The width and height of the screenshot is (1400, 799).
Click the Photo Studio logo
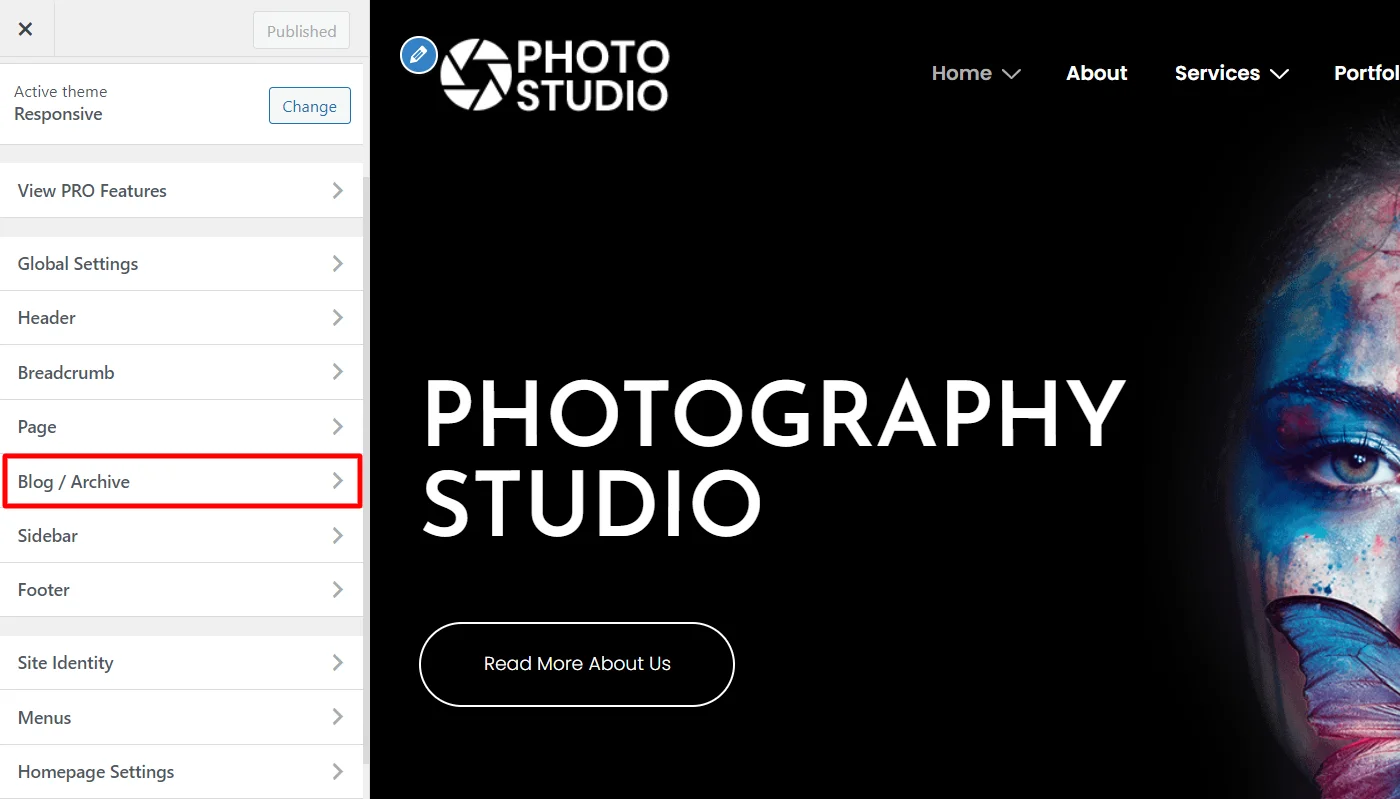coord(555,75)
